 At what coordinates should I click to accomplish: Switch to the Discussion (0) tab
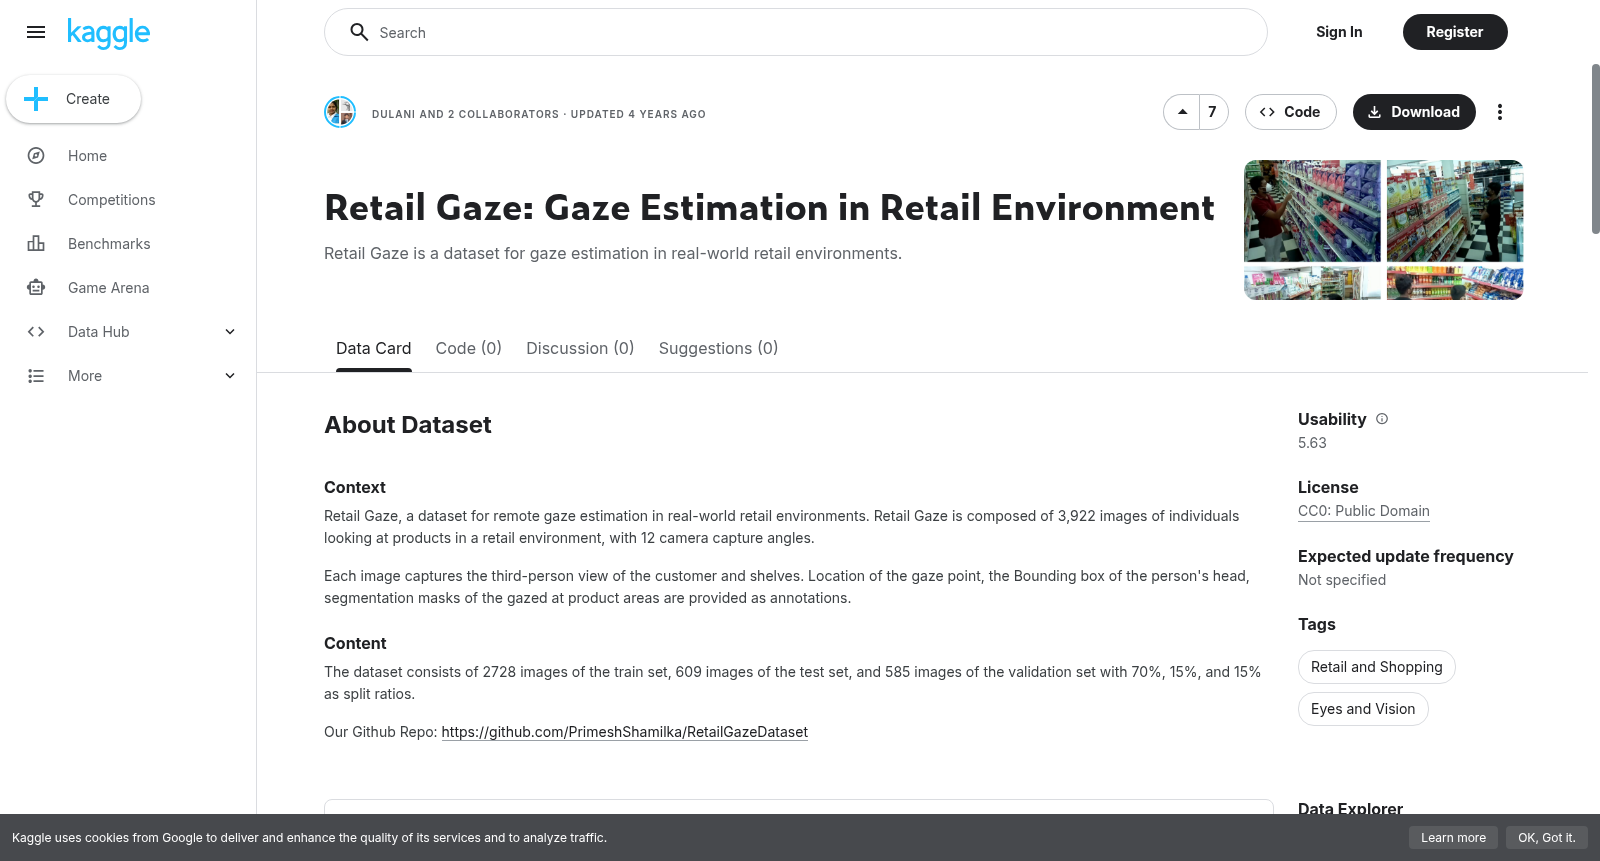point(580,349)
